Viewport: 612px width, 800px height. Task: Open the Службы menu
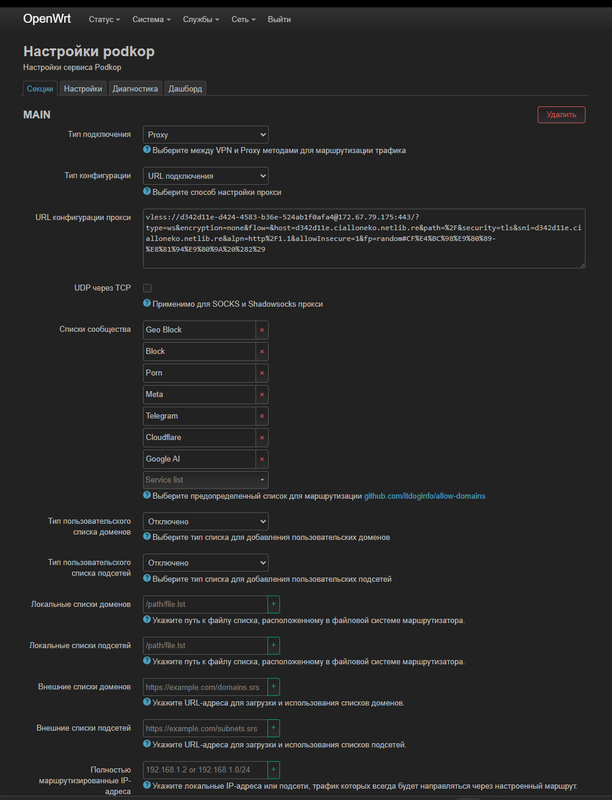pos(201,19)
